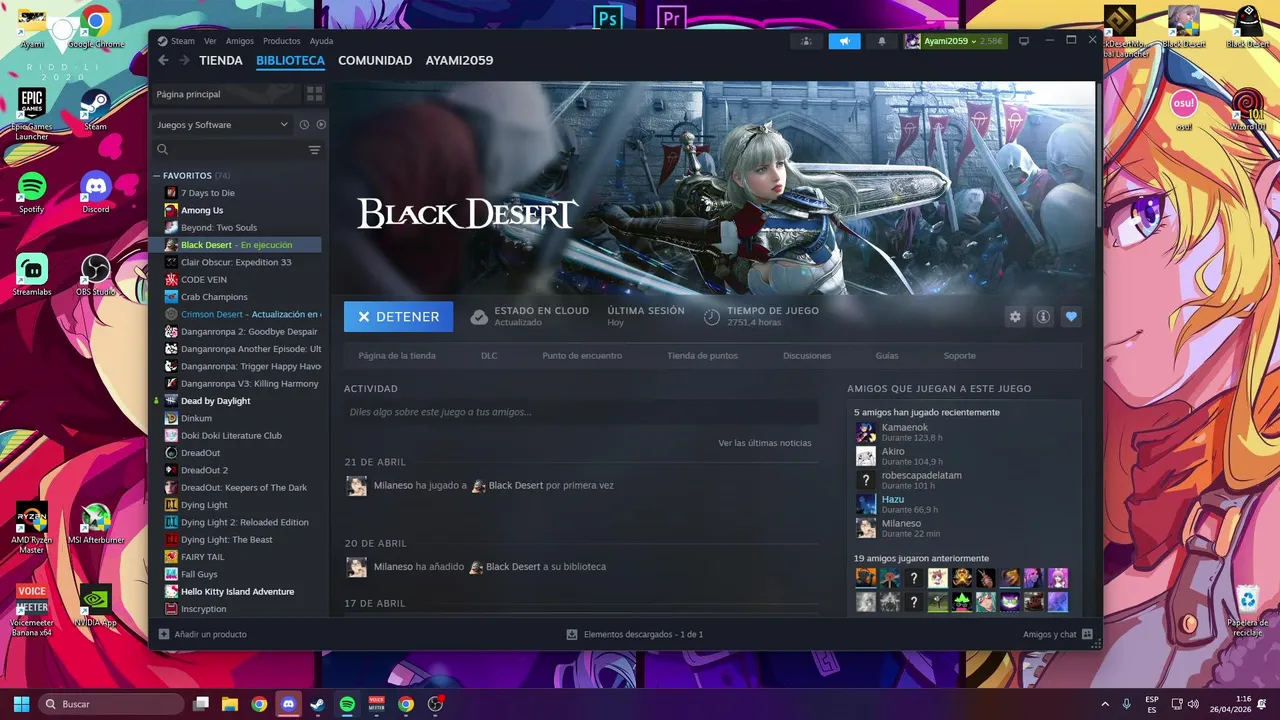Open Steam's friend activity group icon
1280x720 pixels.
(806, 41)
